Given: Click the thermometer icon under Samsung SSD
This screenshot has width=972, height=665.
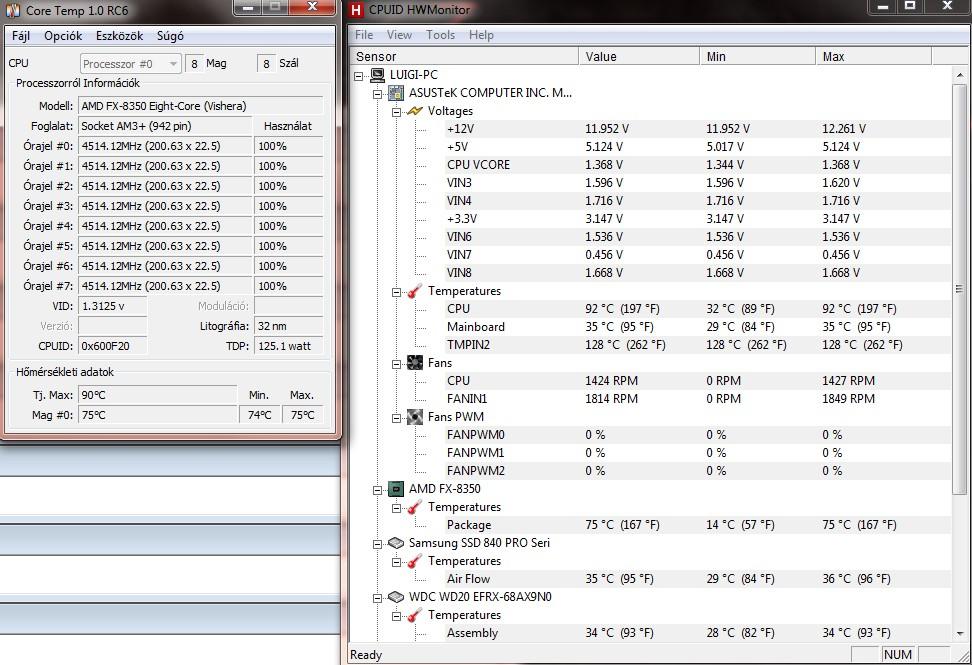Looking at the screenshot, I should [414, 561].
